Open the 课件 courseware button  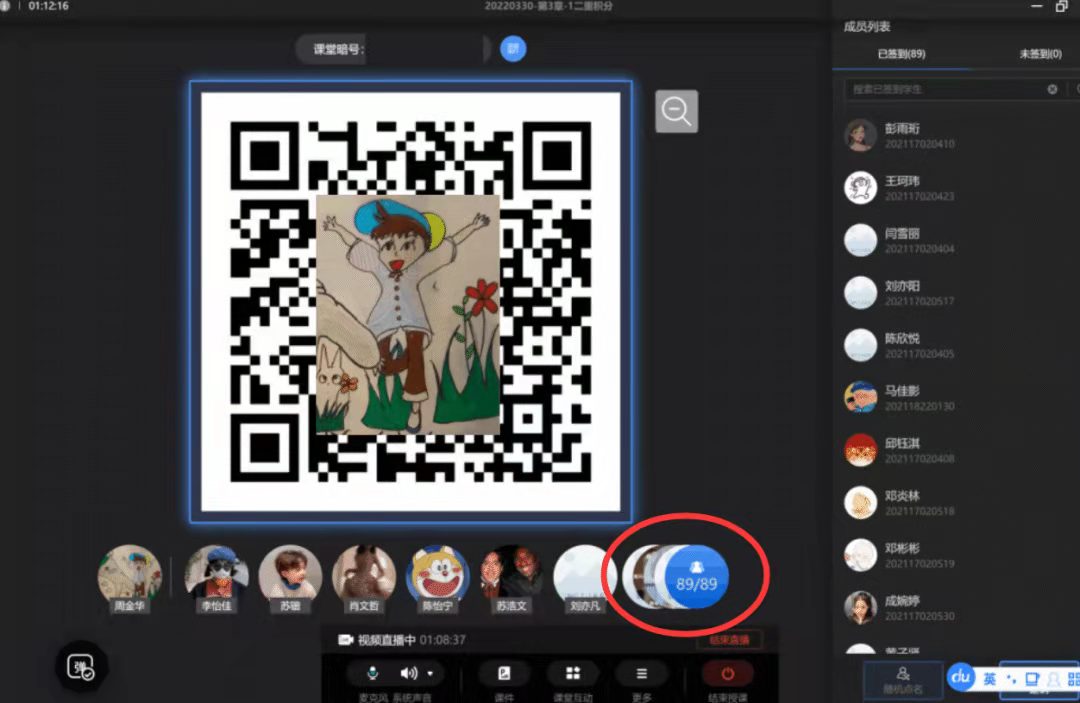click(x=504, y=673)
